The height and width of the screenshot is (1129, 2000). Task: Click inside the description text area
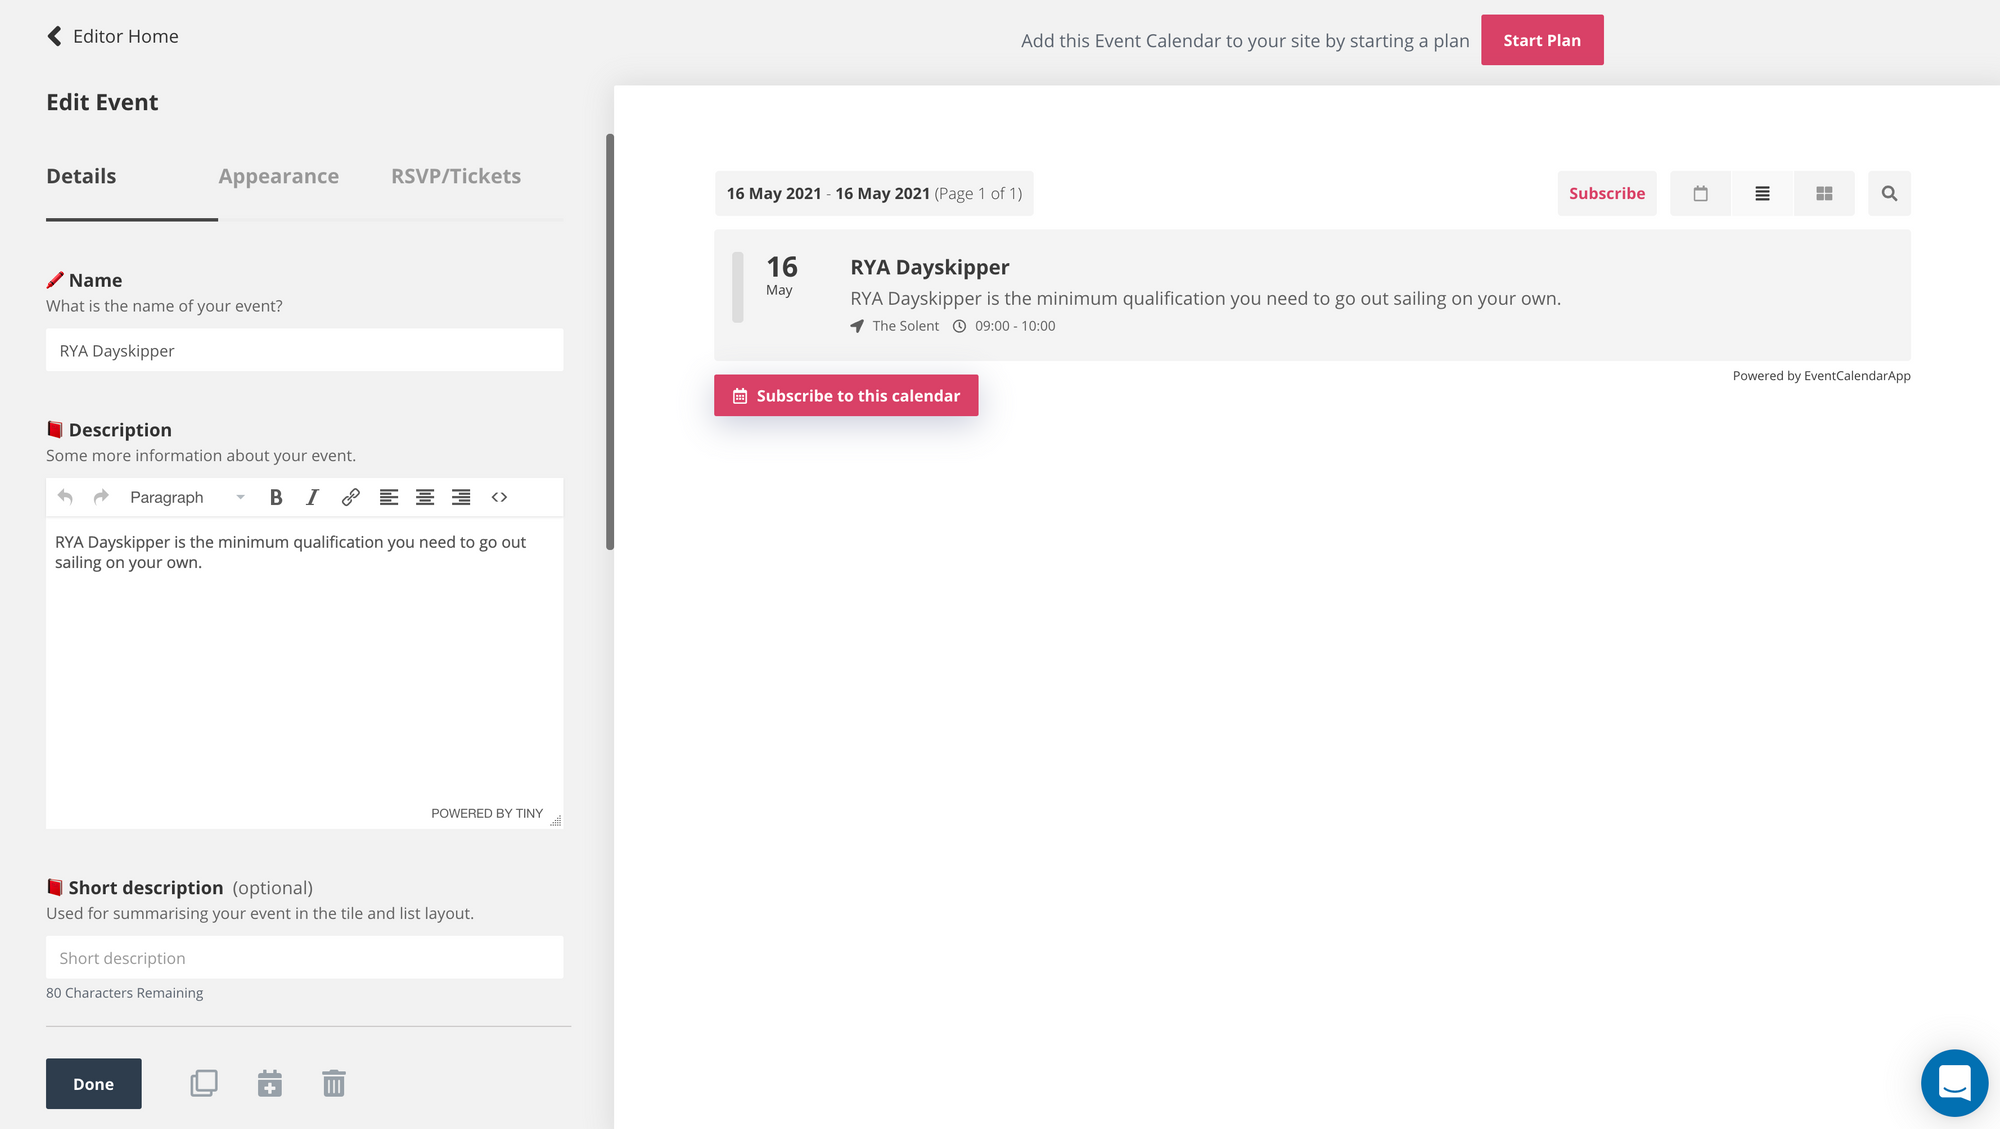click(x=304, y=660)
